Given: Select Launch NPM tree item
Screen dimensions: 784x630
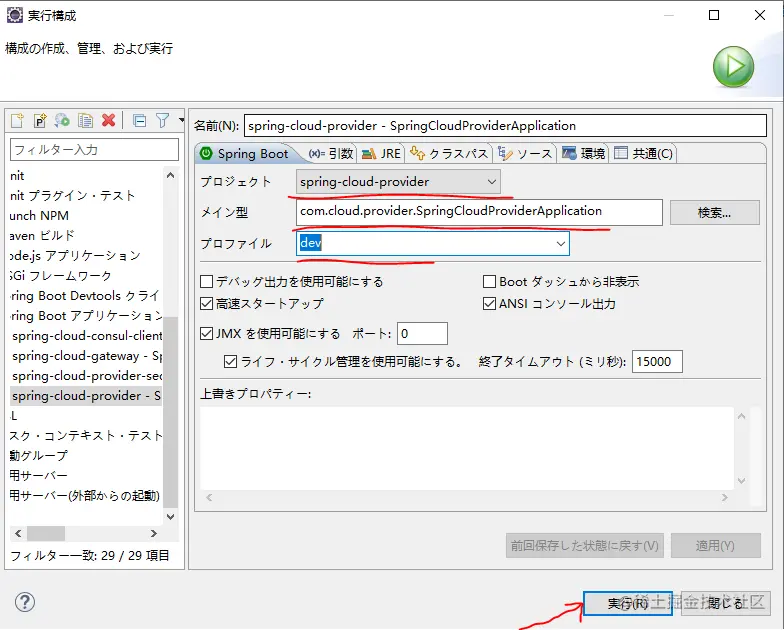Looking at the screenshot, I should pos(40,216).
